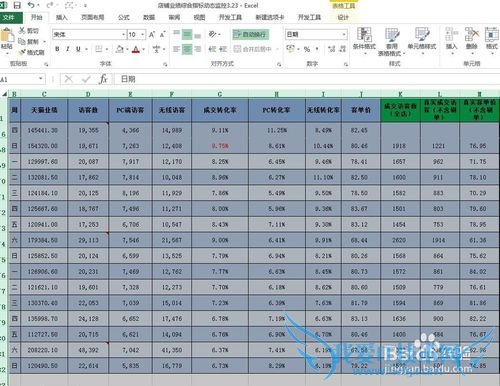
Task: Click Merge & Center (合并后居中) button
Action: [253, 49]
